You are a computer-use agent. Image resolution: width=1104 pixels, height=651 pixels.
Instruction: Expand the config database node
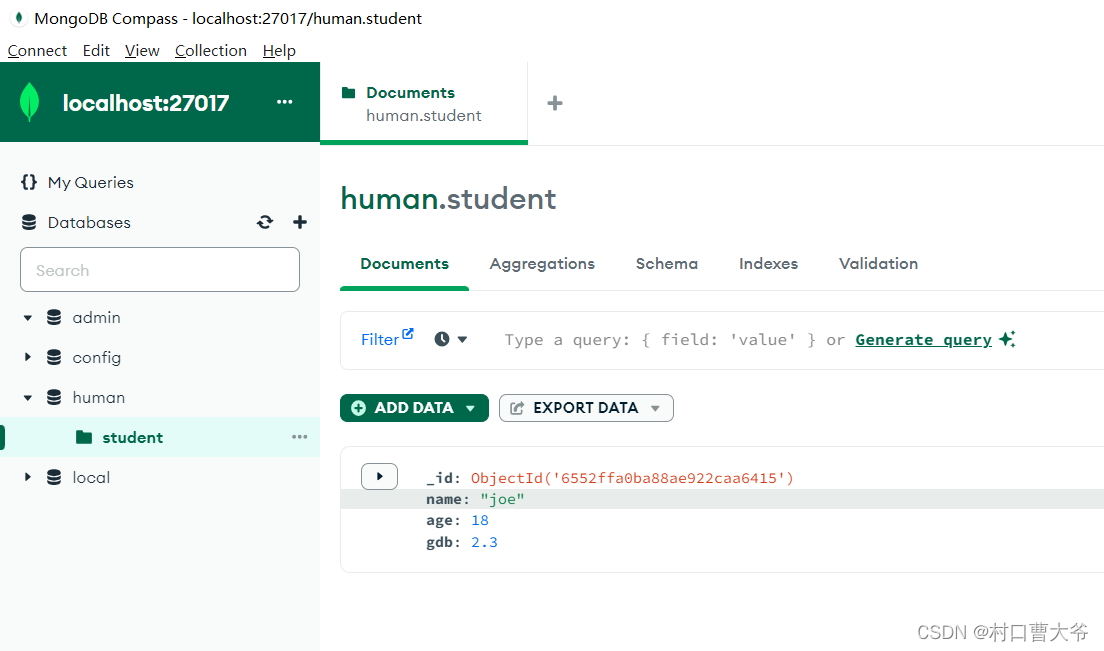[27, 358]
